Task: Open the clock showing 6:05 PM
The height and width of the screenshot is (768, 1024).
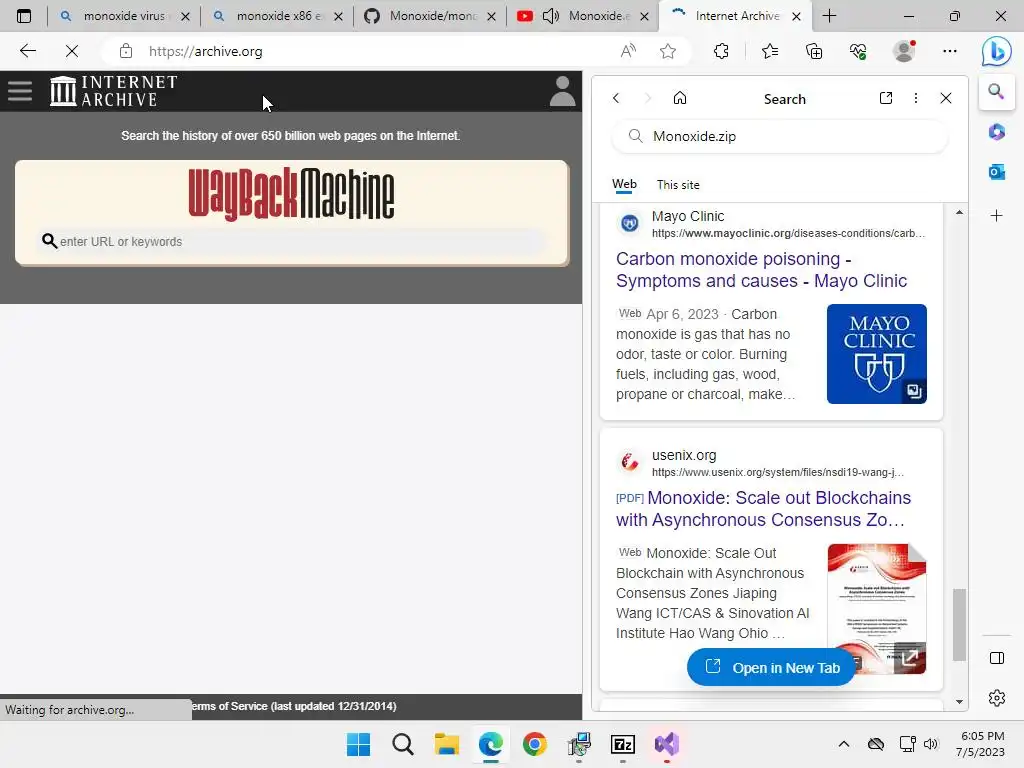Action: tap(980, 744)
